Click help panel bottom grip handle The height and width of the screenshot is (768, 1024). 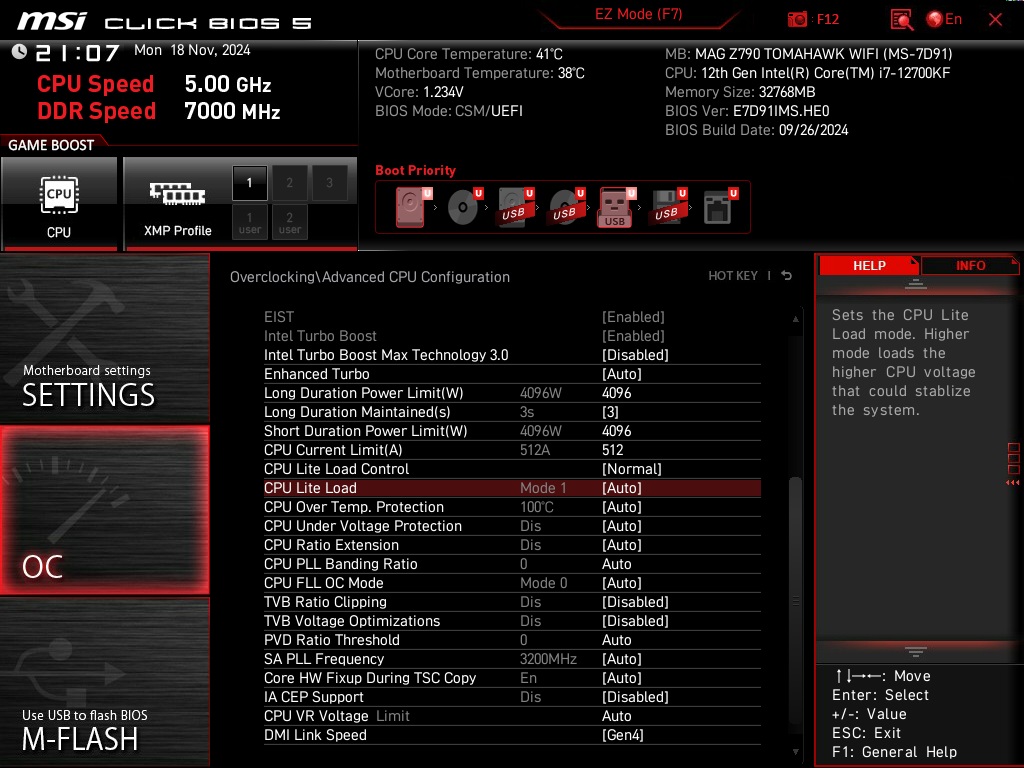coord(916,652)
